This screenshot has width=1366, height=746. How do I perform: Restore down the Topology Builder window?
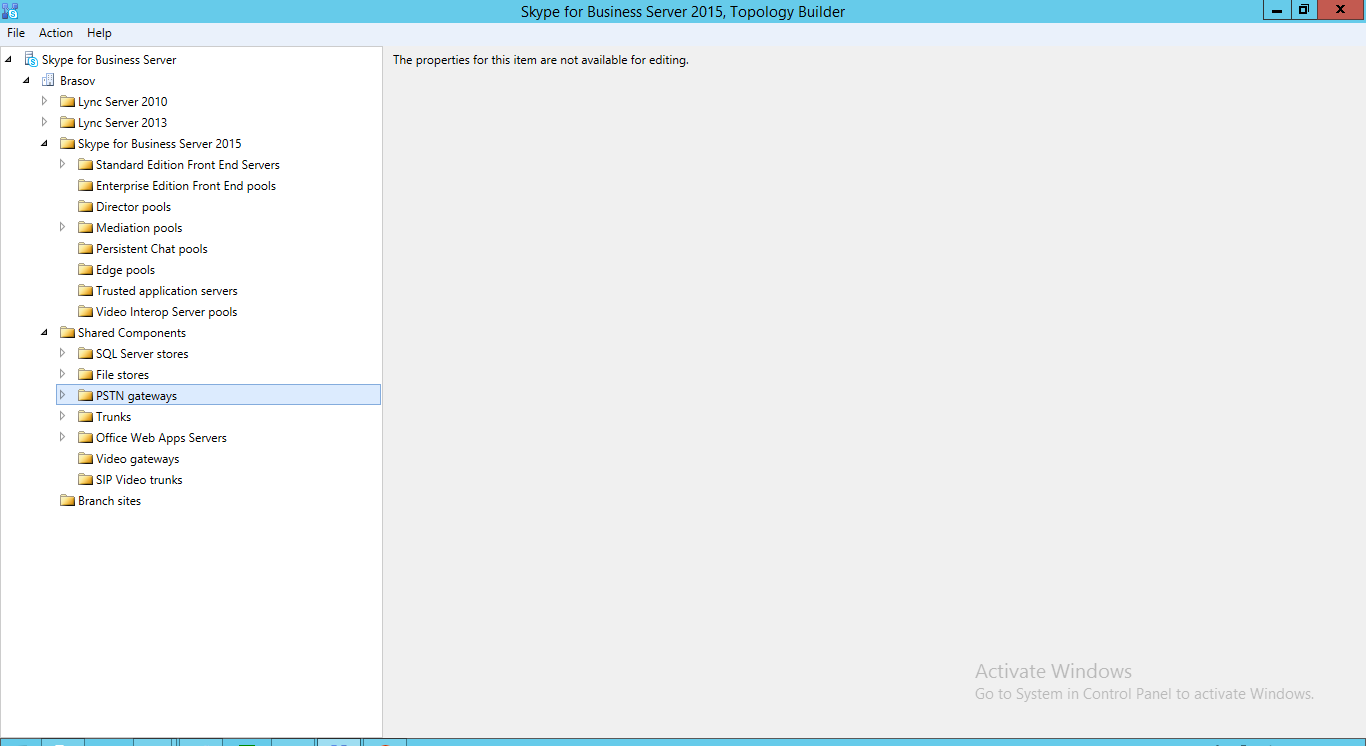point(1304,10)
